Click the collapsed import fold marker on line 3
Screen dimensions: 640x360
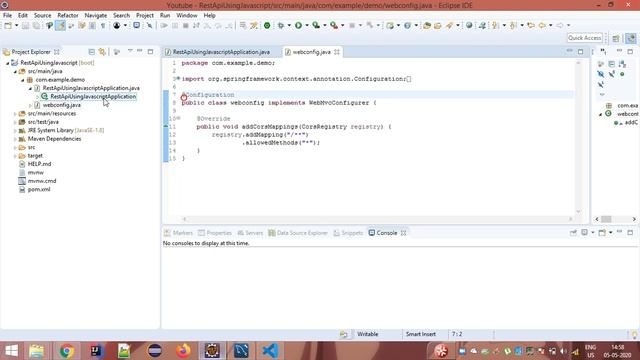pos(178,78)
